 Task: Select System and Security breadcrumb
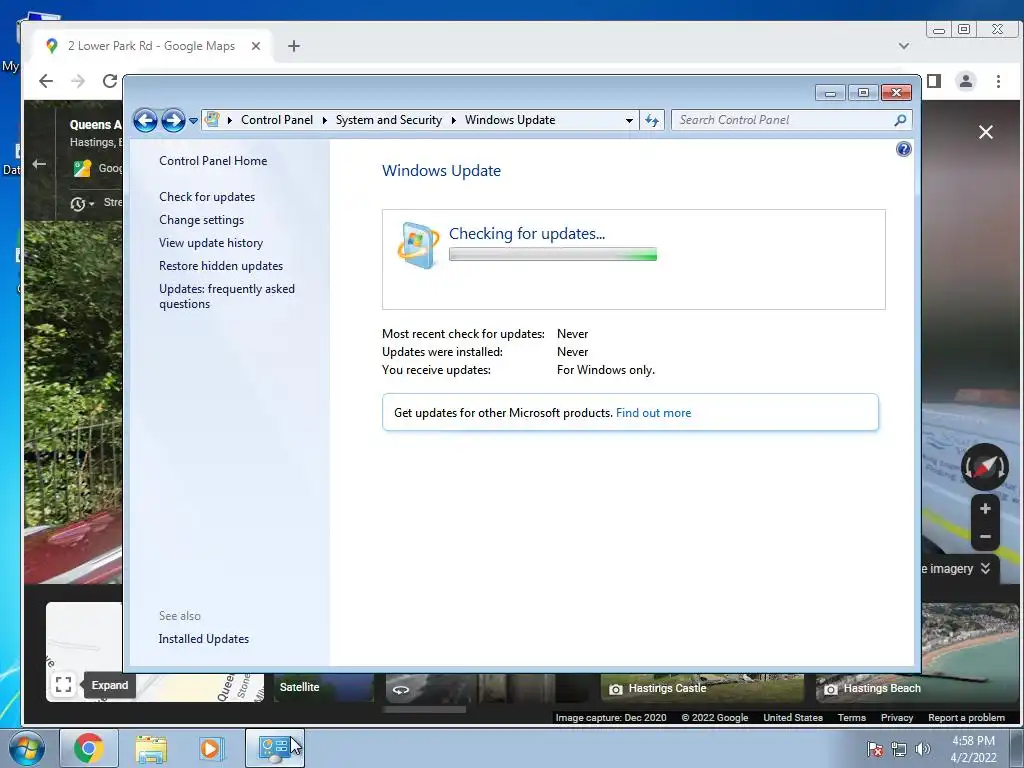pyautogui.click(x=389, y=120)
